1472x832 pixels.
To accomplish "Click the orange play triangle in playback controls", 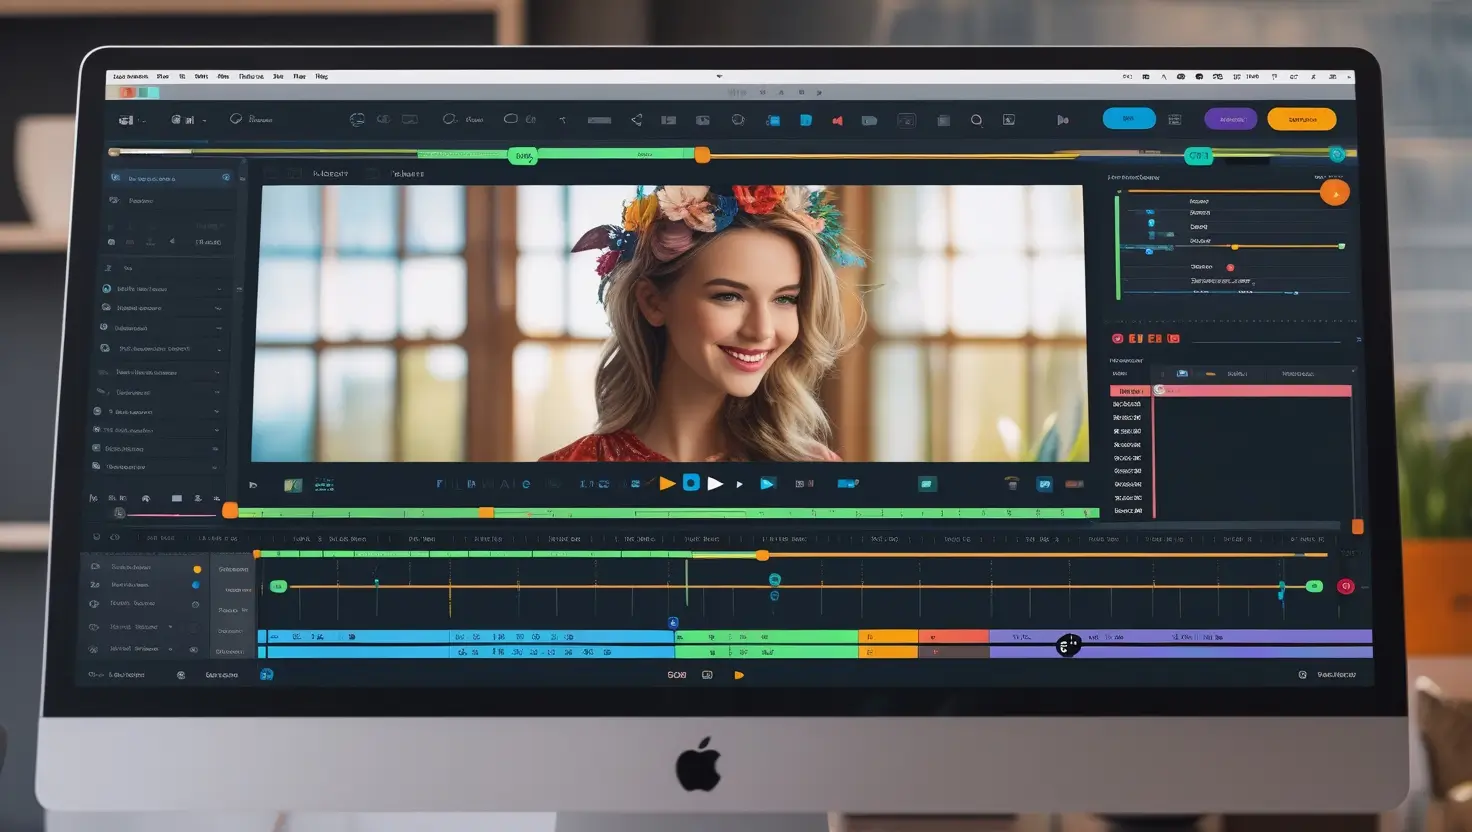I will [x=667, y=484].
